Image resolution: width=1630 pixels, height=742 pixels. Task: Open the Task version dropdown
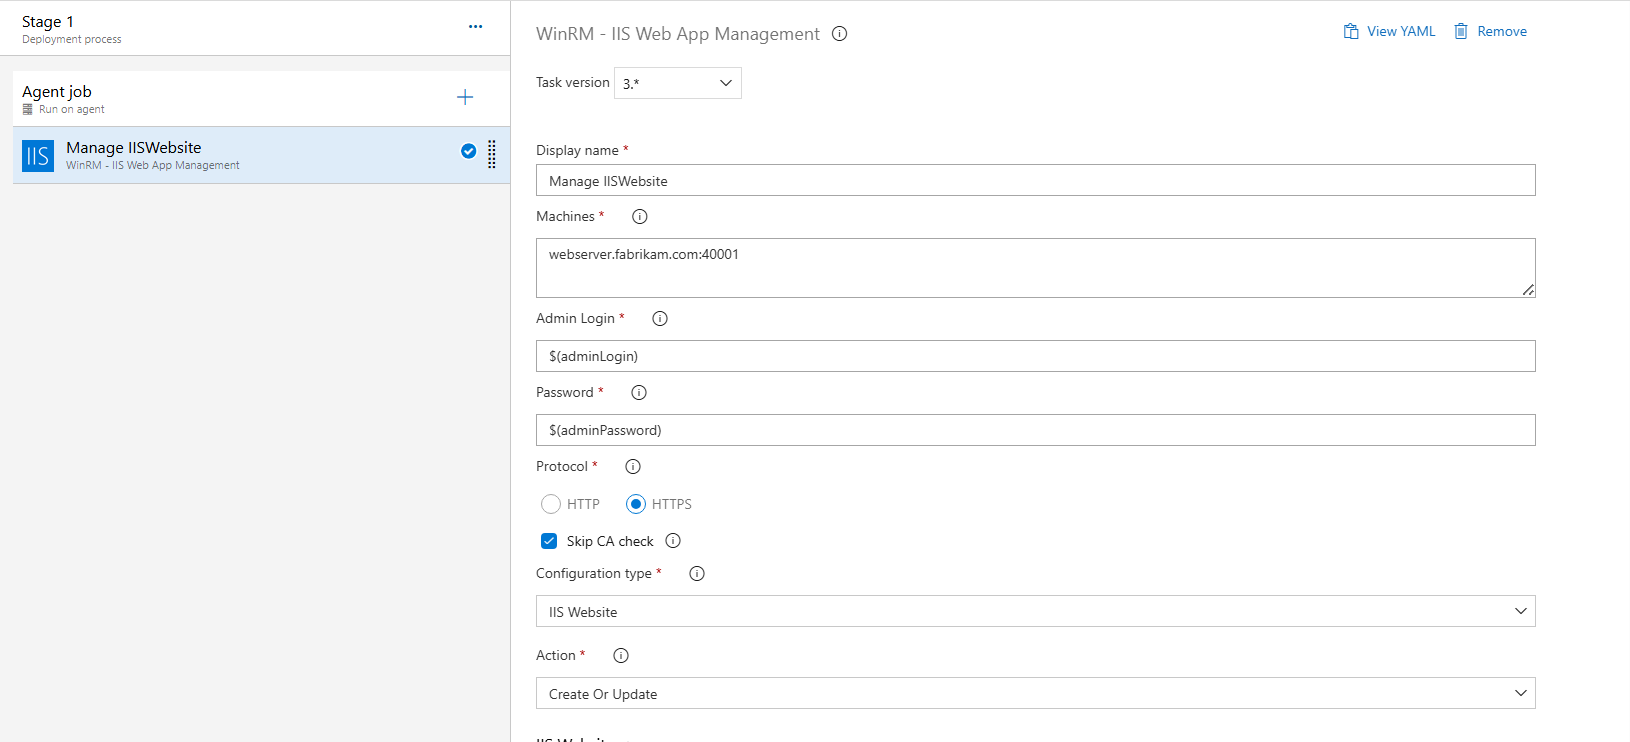tap(678, 83)
